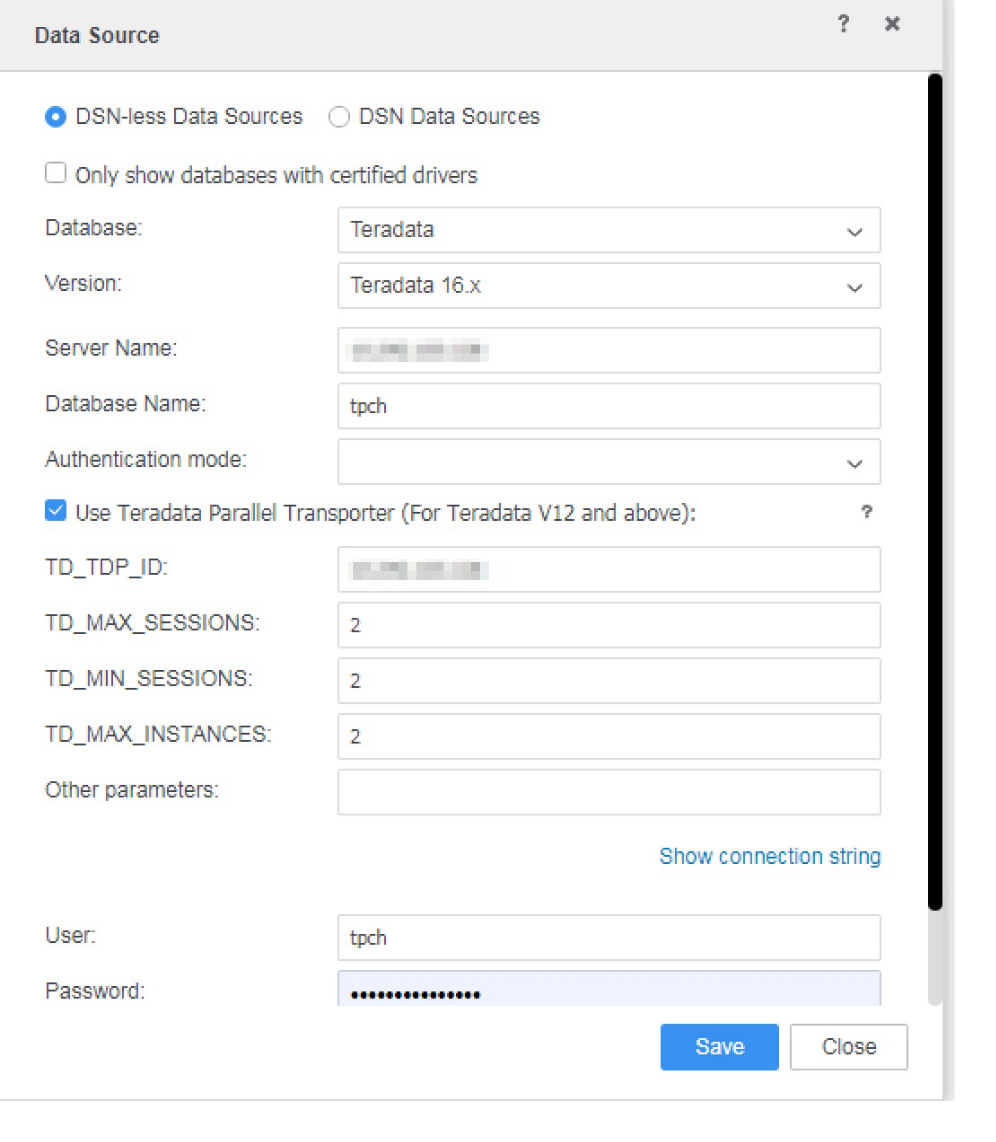Select DSN-less Data Sources radio button
This screenshot has width=996, height=1142.
click(55, 117)
